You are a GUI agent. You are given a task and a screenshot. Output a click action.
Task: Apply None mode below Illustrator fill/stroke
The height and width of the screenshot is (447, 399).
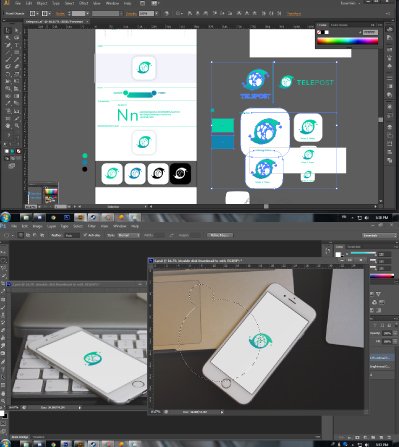pos(19,151)
